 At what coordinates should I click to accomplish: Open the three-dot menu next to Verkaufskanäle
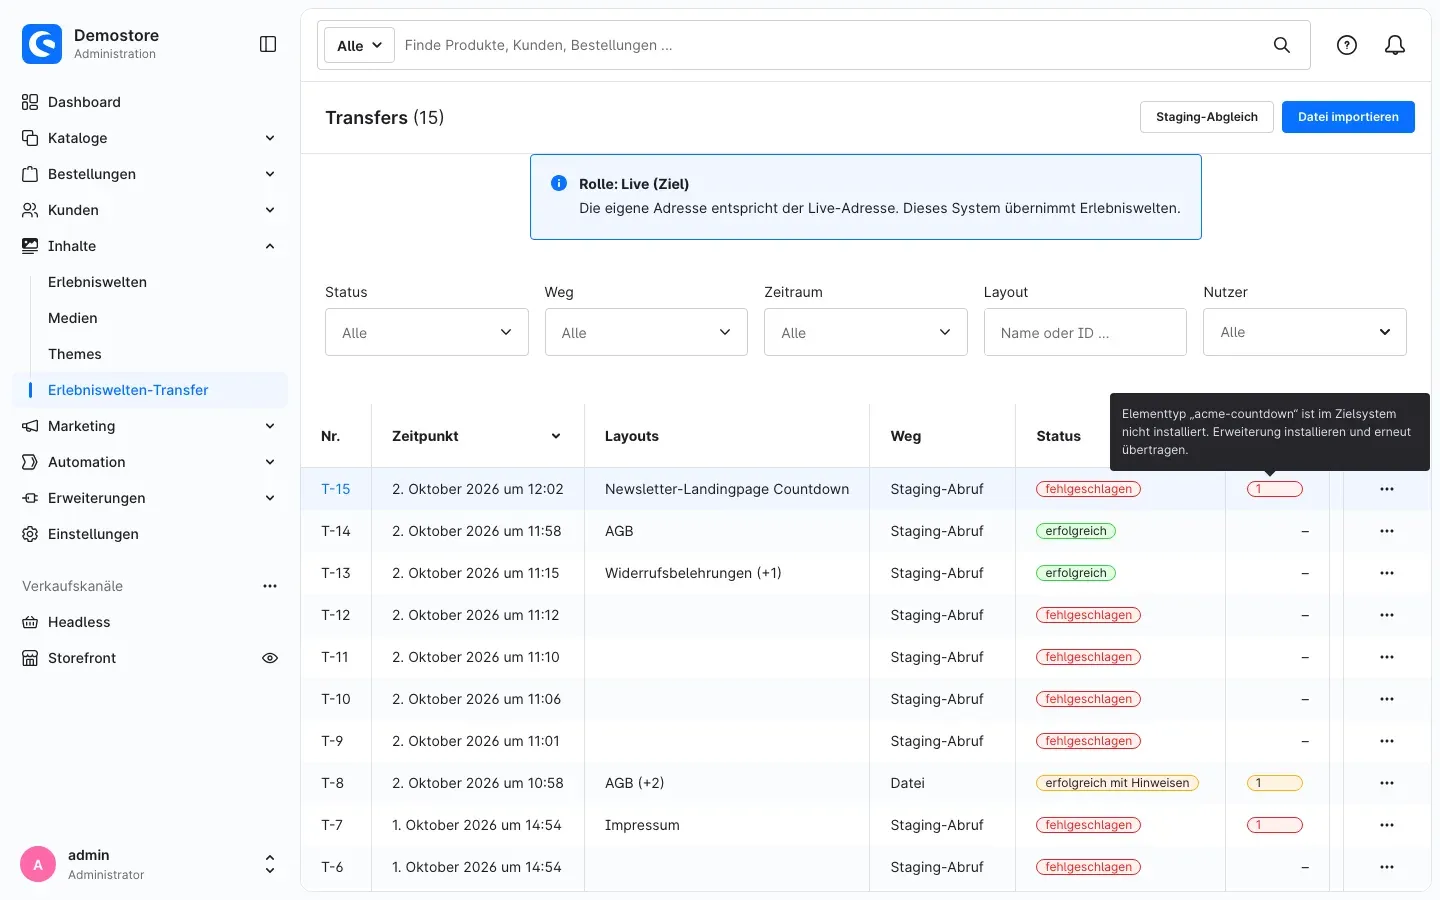click(x=270, y=586)
